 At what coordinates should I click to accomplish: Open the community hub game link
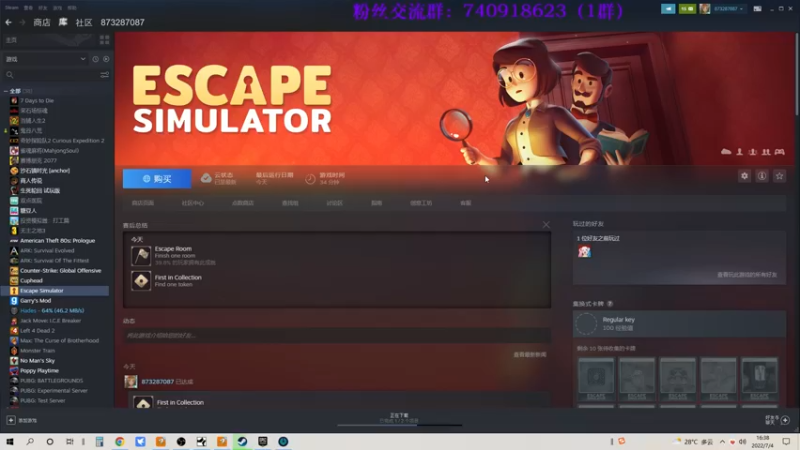point(193,203)
